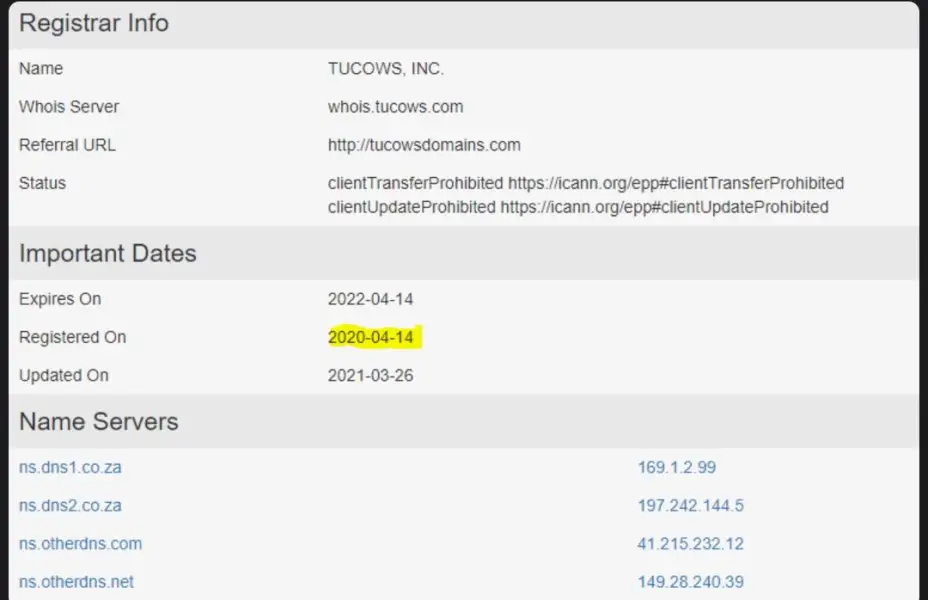Click the Registered On label
The image size is (928, 600).
pos(72,337)
